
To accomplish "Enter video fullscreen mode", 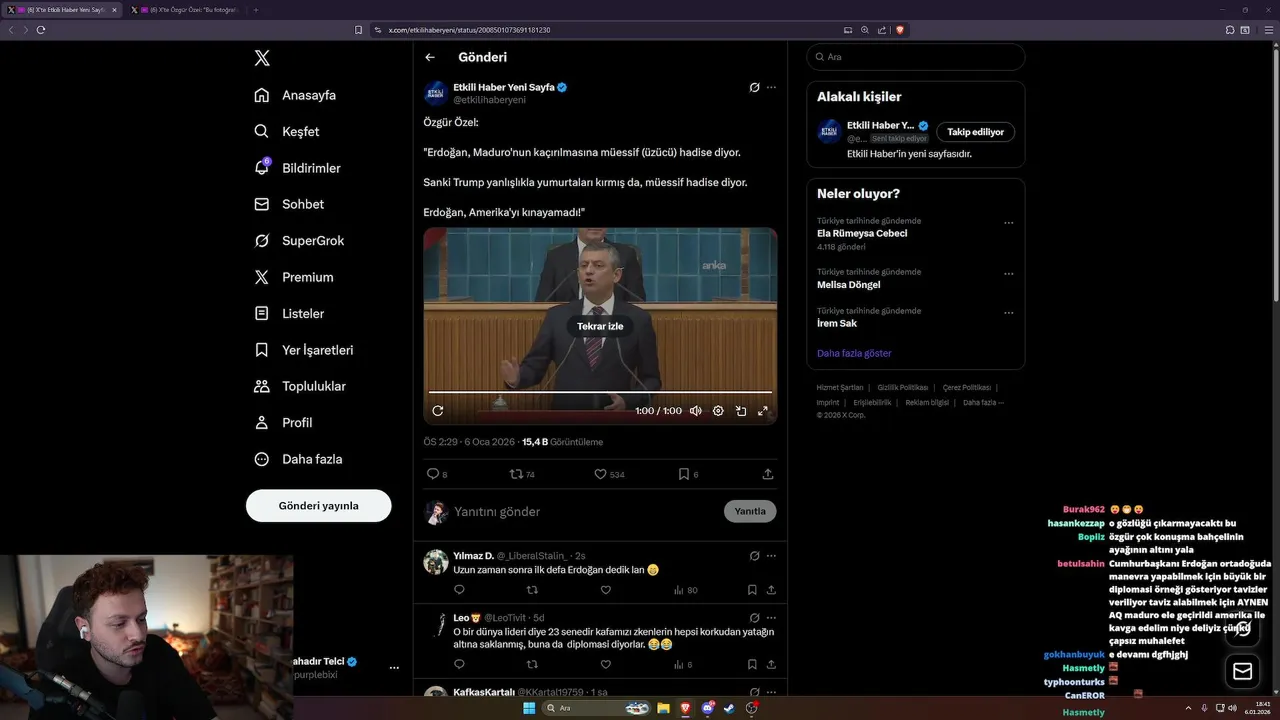I will coord(763,411).
